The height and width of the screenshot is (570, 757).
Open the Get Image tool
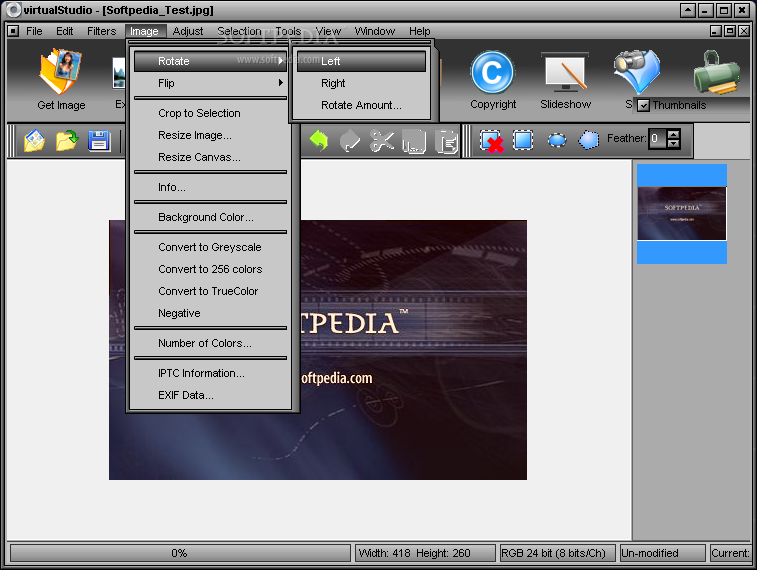pyautogui.click(x=61, y=79)
